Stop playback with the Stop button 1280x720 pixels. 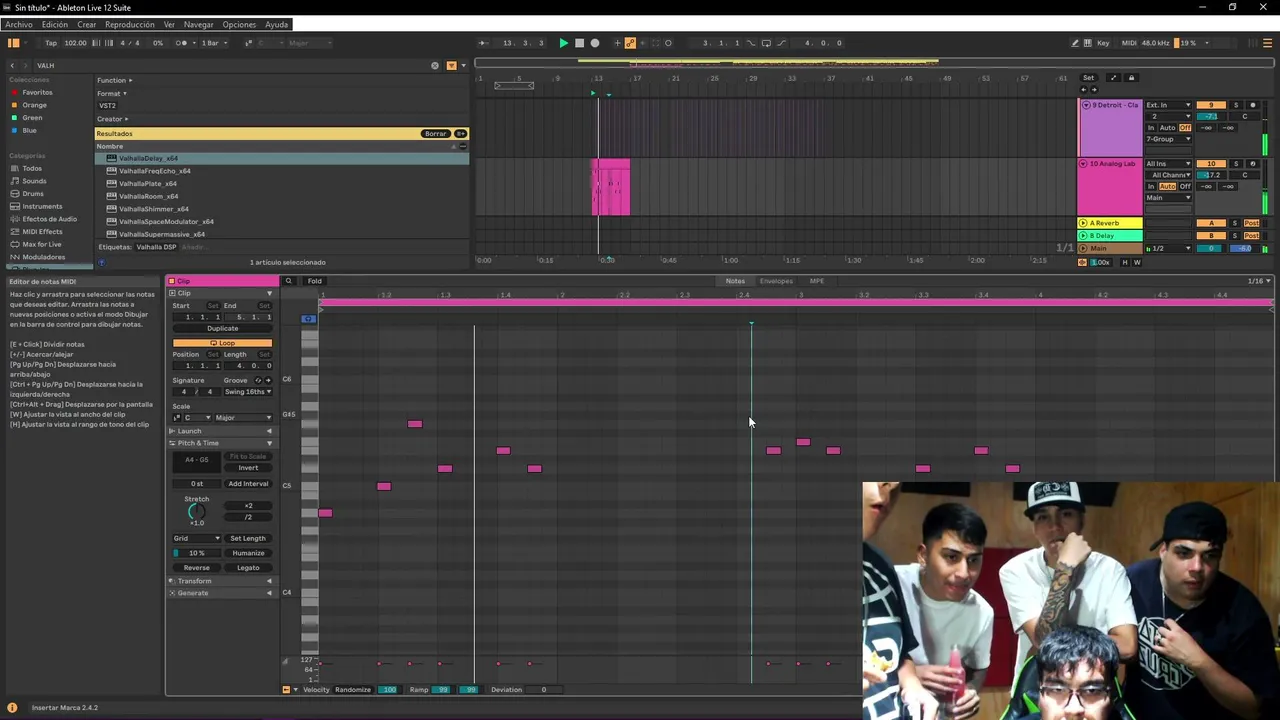click(579, 43)
